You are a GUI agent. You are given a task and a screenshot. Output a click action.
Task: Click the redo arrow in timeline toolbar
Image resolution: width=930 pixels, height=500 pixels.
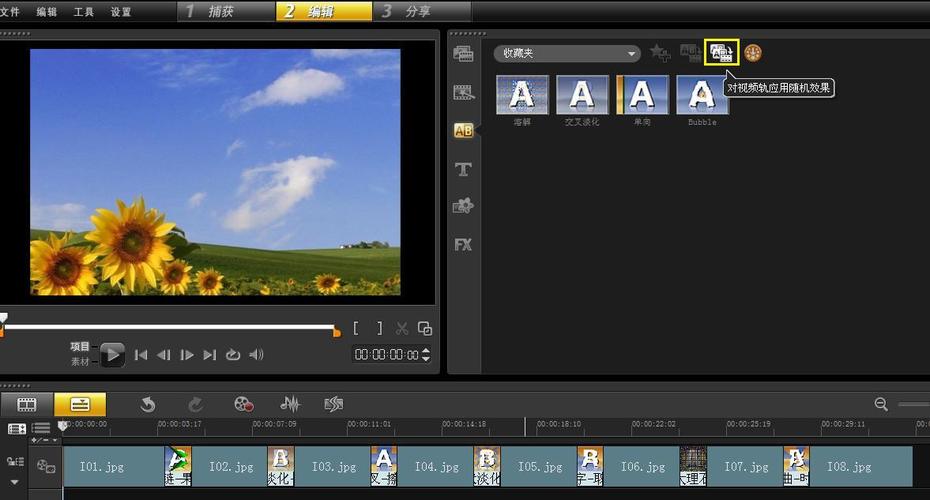point(195,405)
